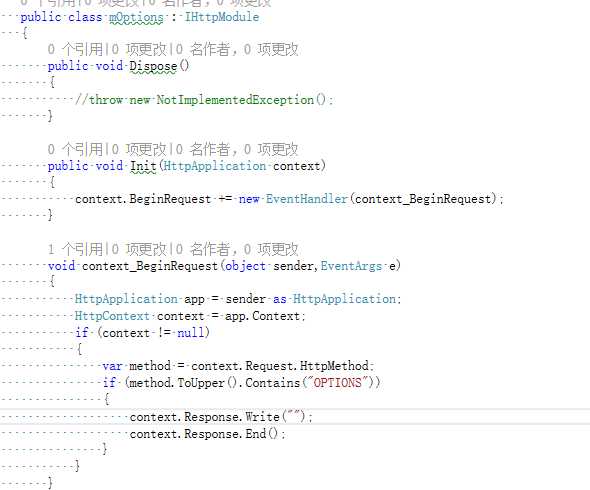This screenshot has height=490, width=590.
Task: Open '0 名作者, 0 项更改' CodeLens above Init
Action: click(237, 149)
